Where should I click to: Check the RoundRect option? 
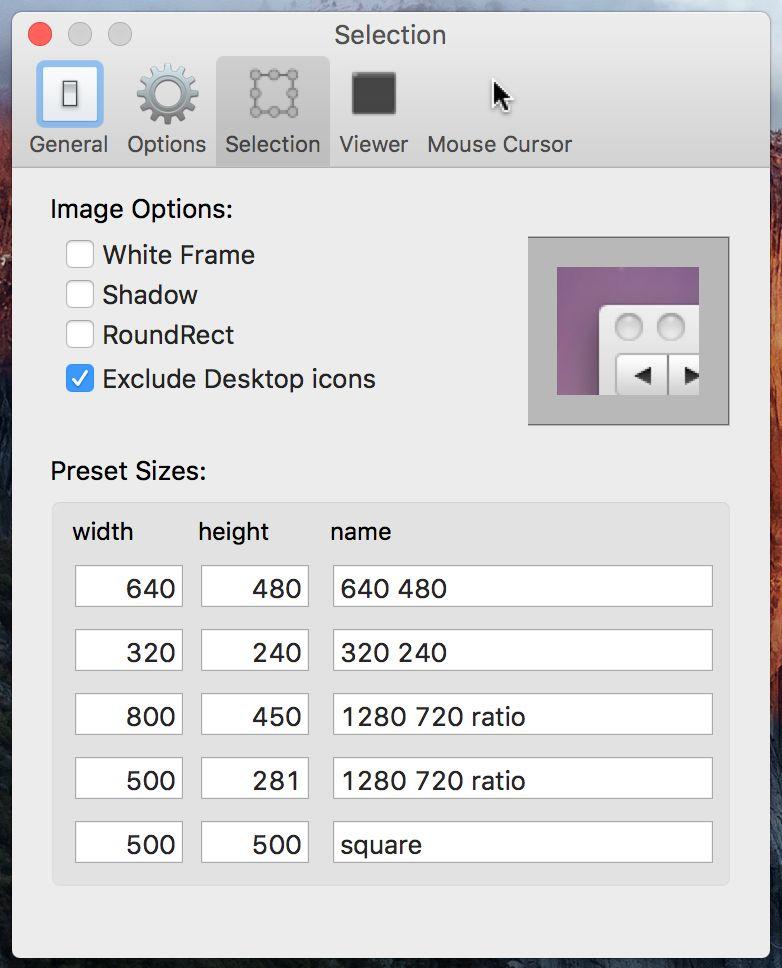pyautogui.click(x=80, y=335)
